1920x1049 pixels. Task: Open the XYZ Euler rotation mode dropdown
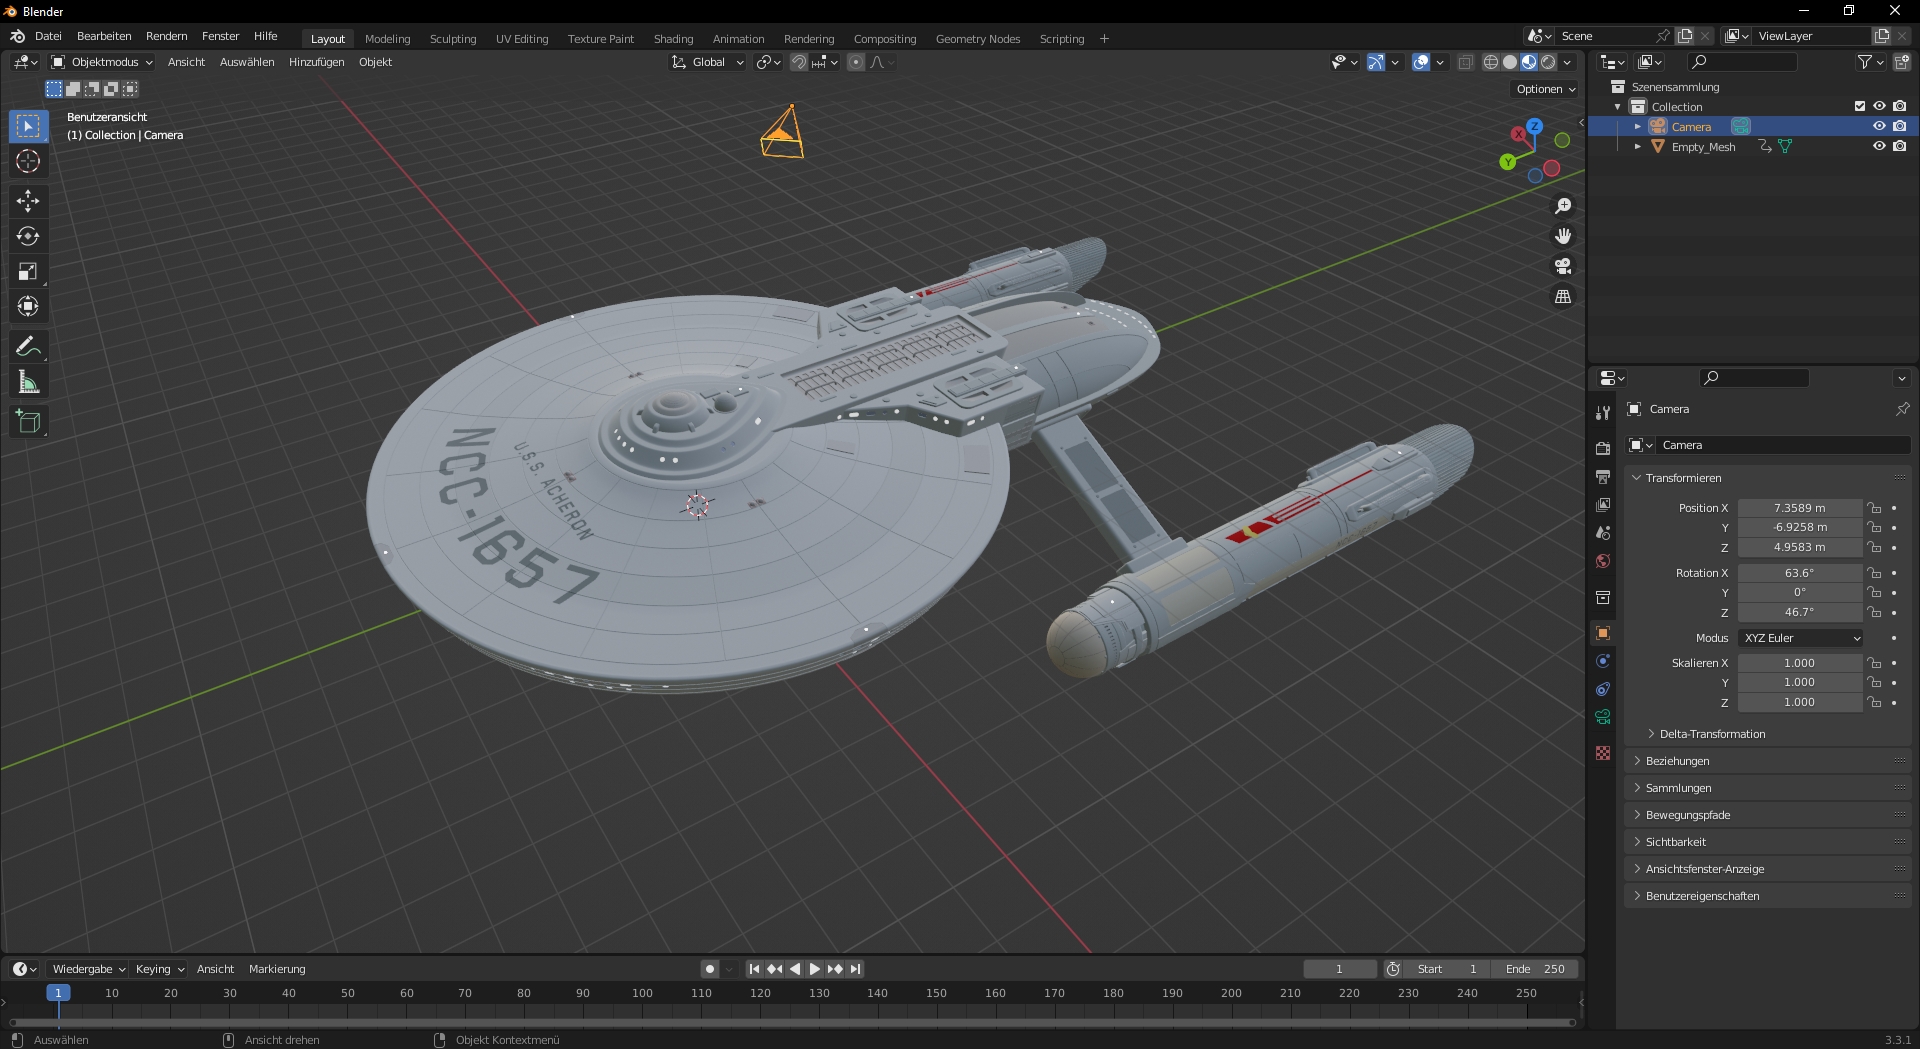point(1801,638)
